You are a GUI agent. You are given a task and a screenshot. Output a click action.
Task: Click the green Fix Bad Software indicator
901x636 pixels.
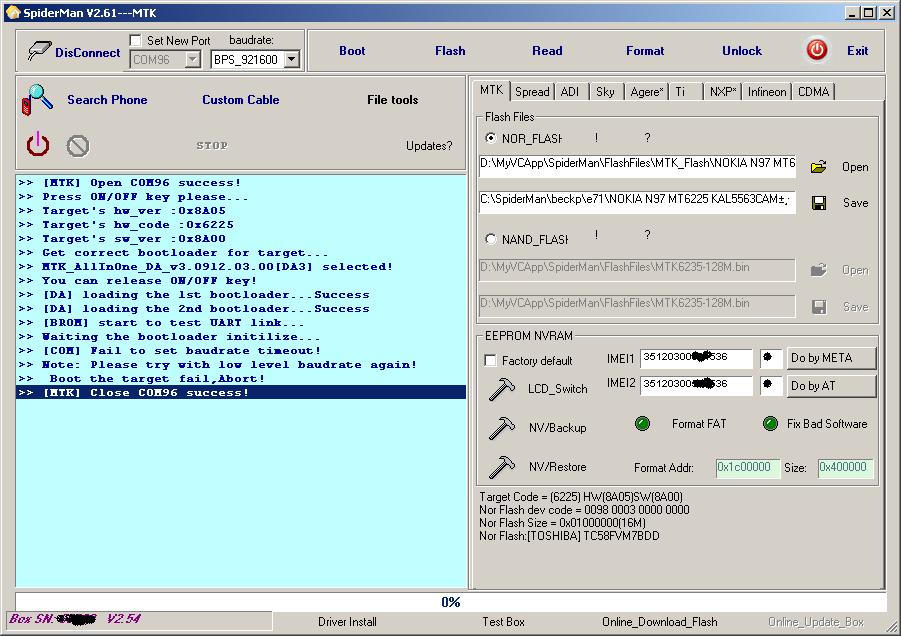(x=770, y=423)
